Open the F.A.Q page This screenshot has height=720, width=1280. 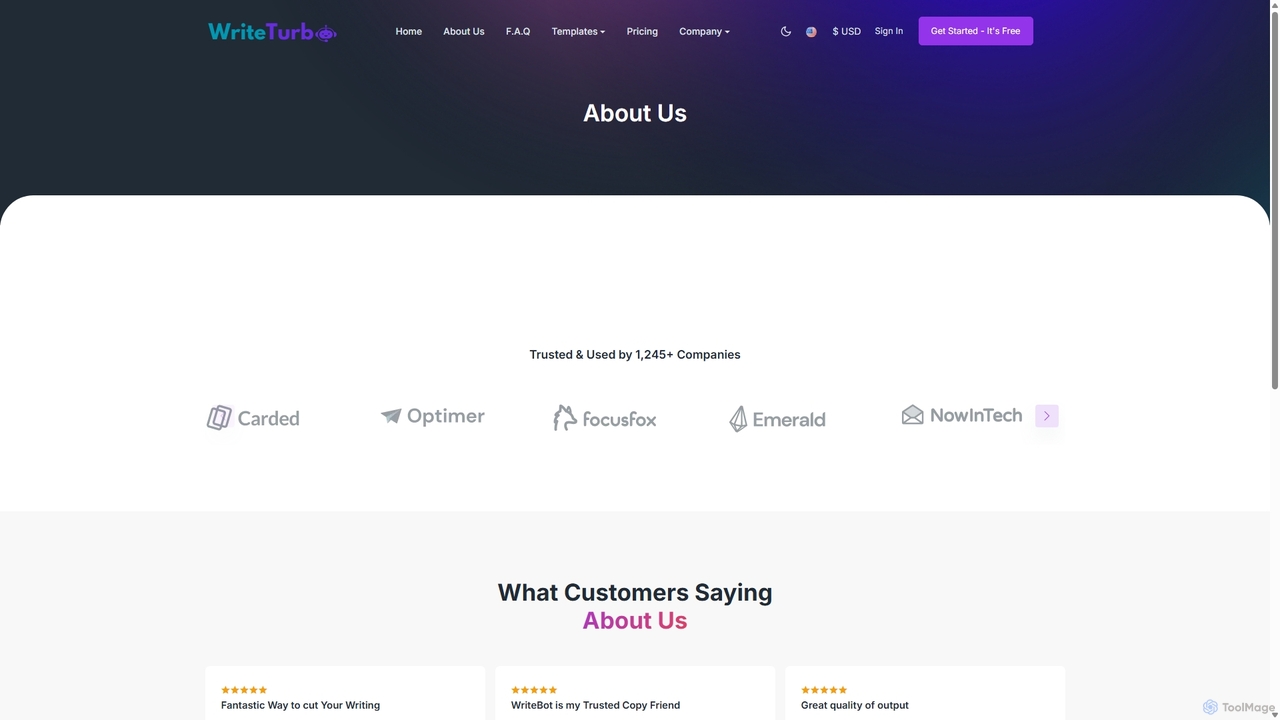click(x=518, y=32)
